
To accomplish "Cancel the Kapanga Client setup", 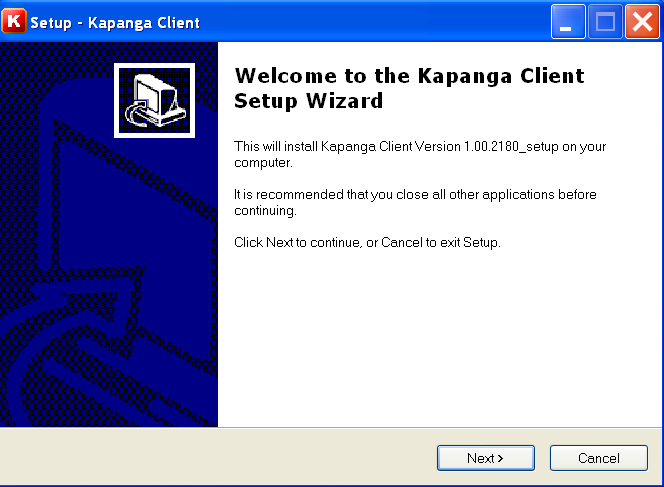I will pyautogui.click(x=599, y=458).
